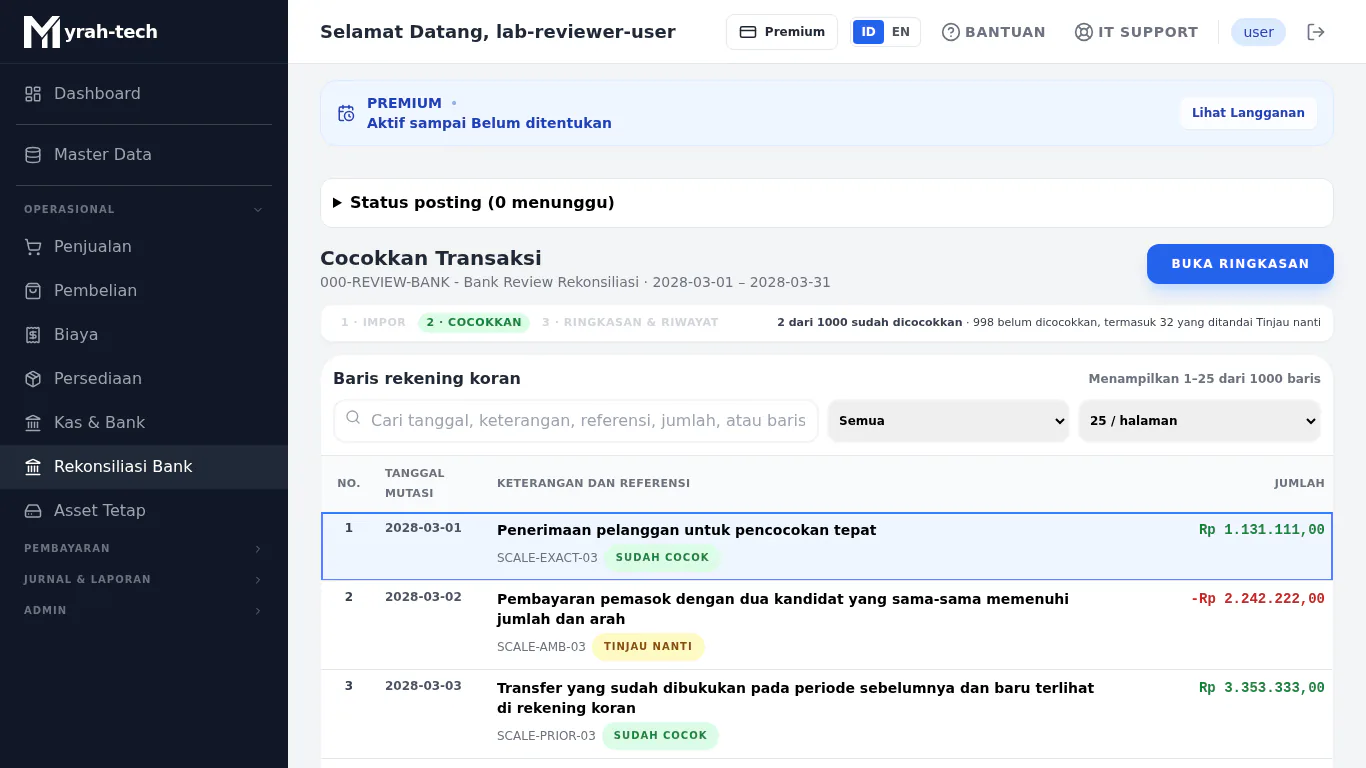Click amount Rp 3.353.333,00

1262,688
